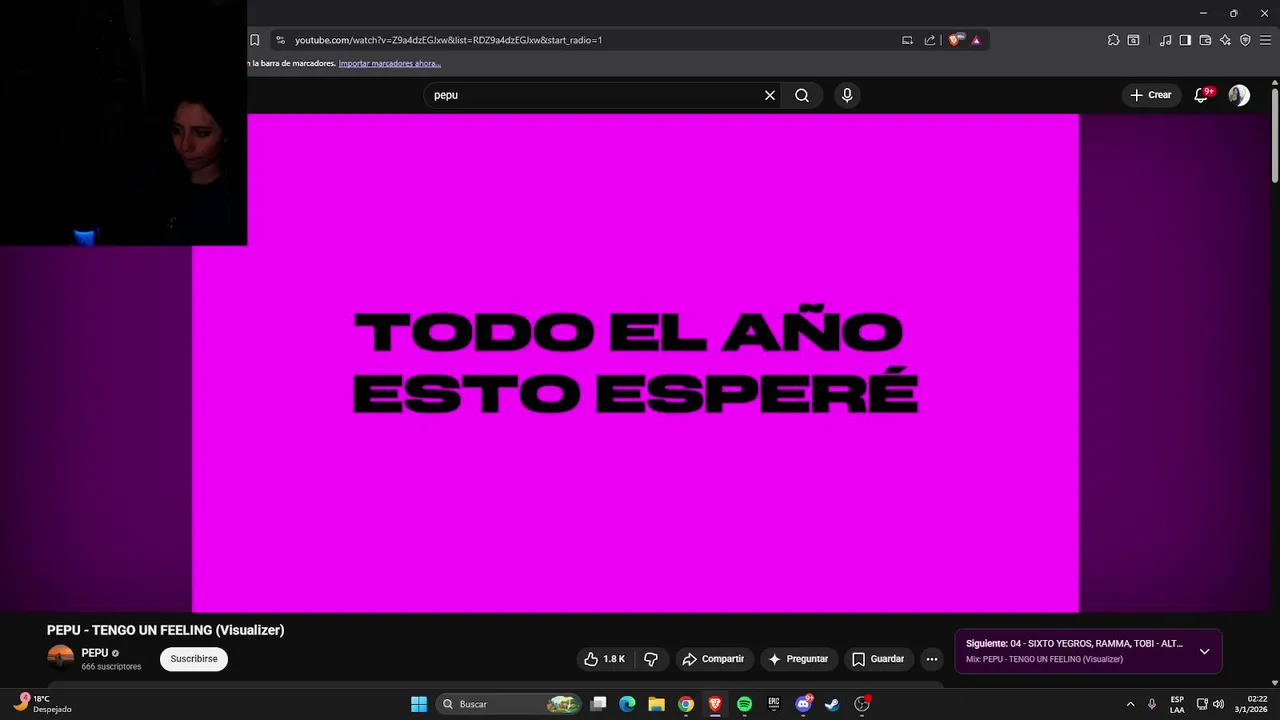1280x720 pixels.
Task: Toggle the browser sidebar panel
Action: pos(1185,40)
